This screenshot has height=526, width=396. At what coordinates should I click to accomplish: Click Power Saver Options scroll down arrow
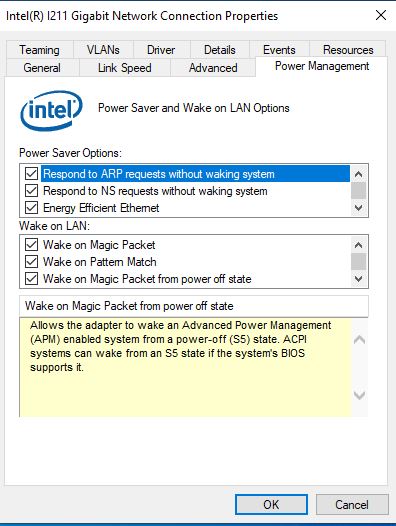[358, 208]
